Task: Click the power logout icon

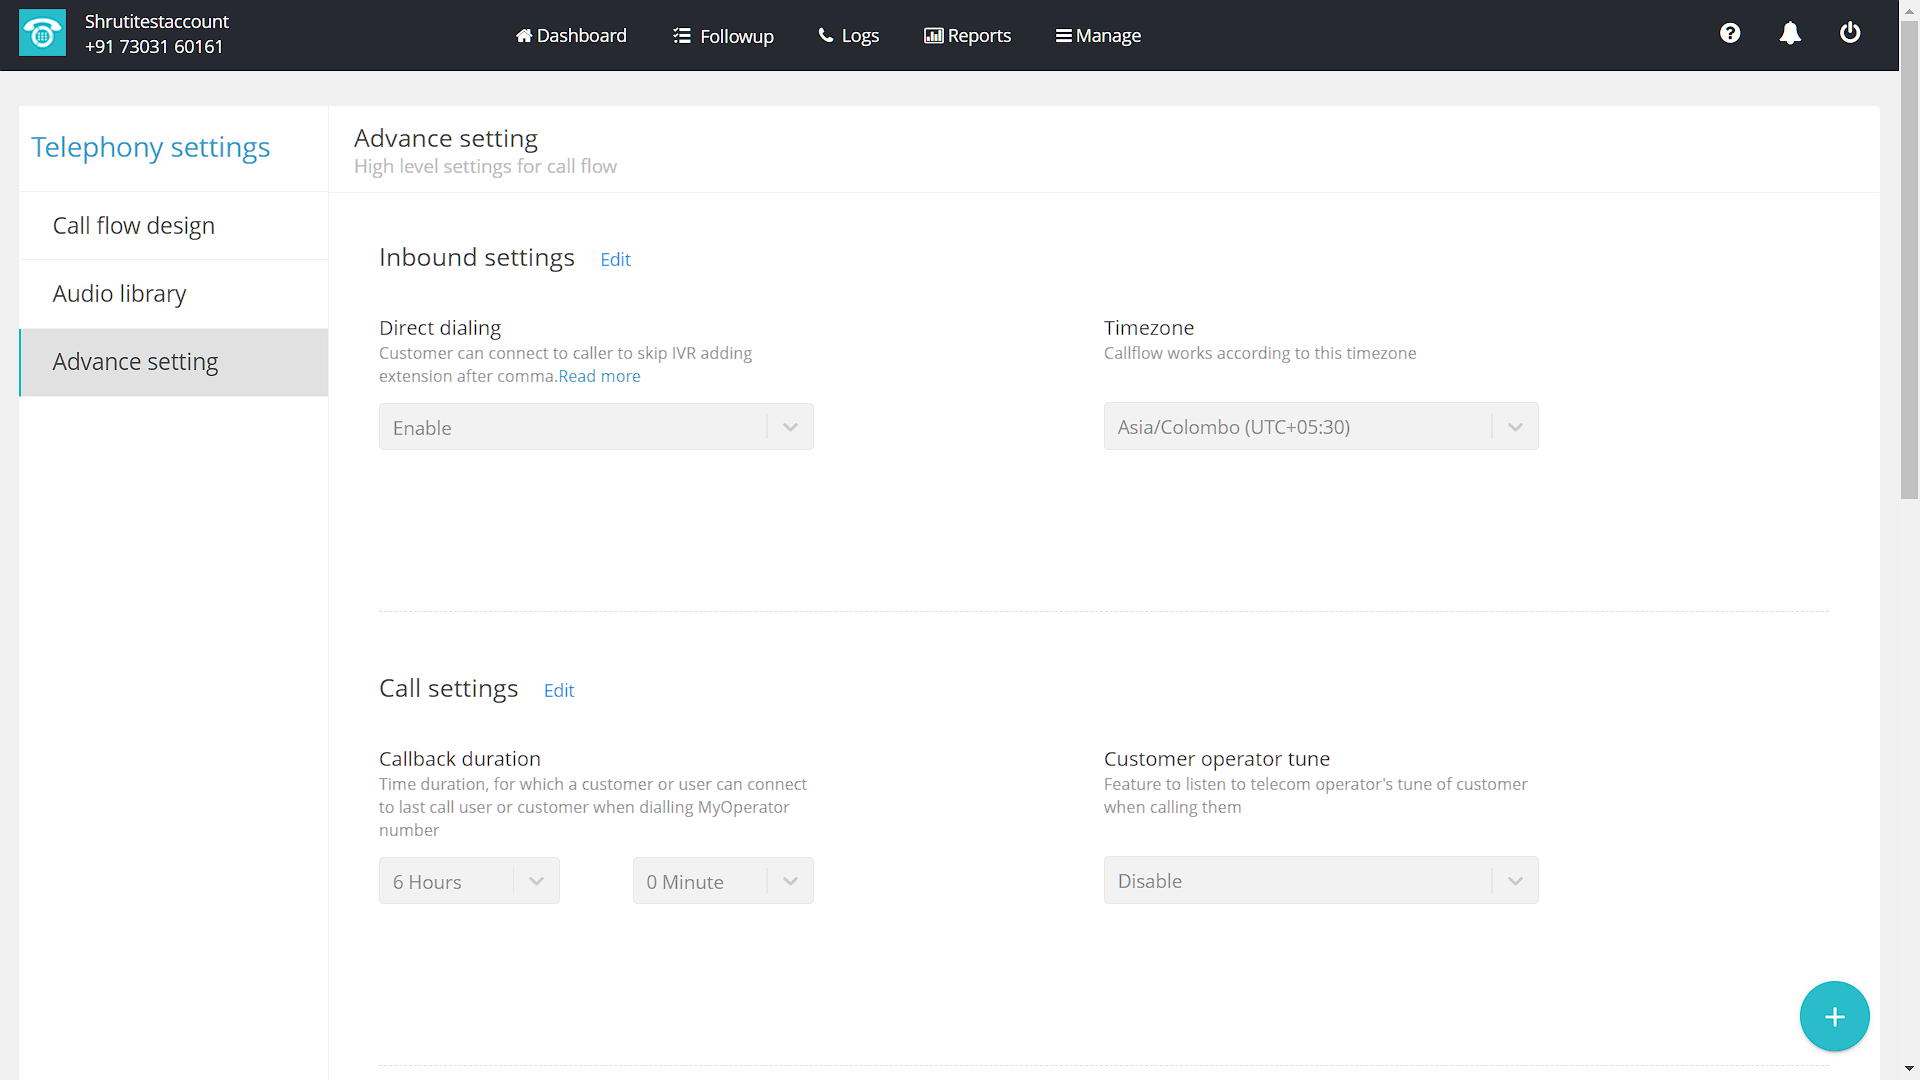Action: click(x=1850, y=33)
